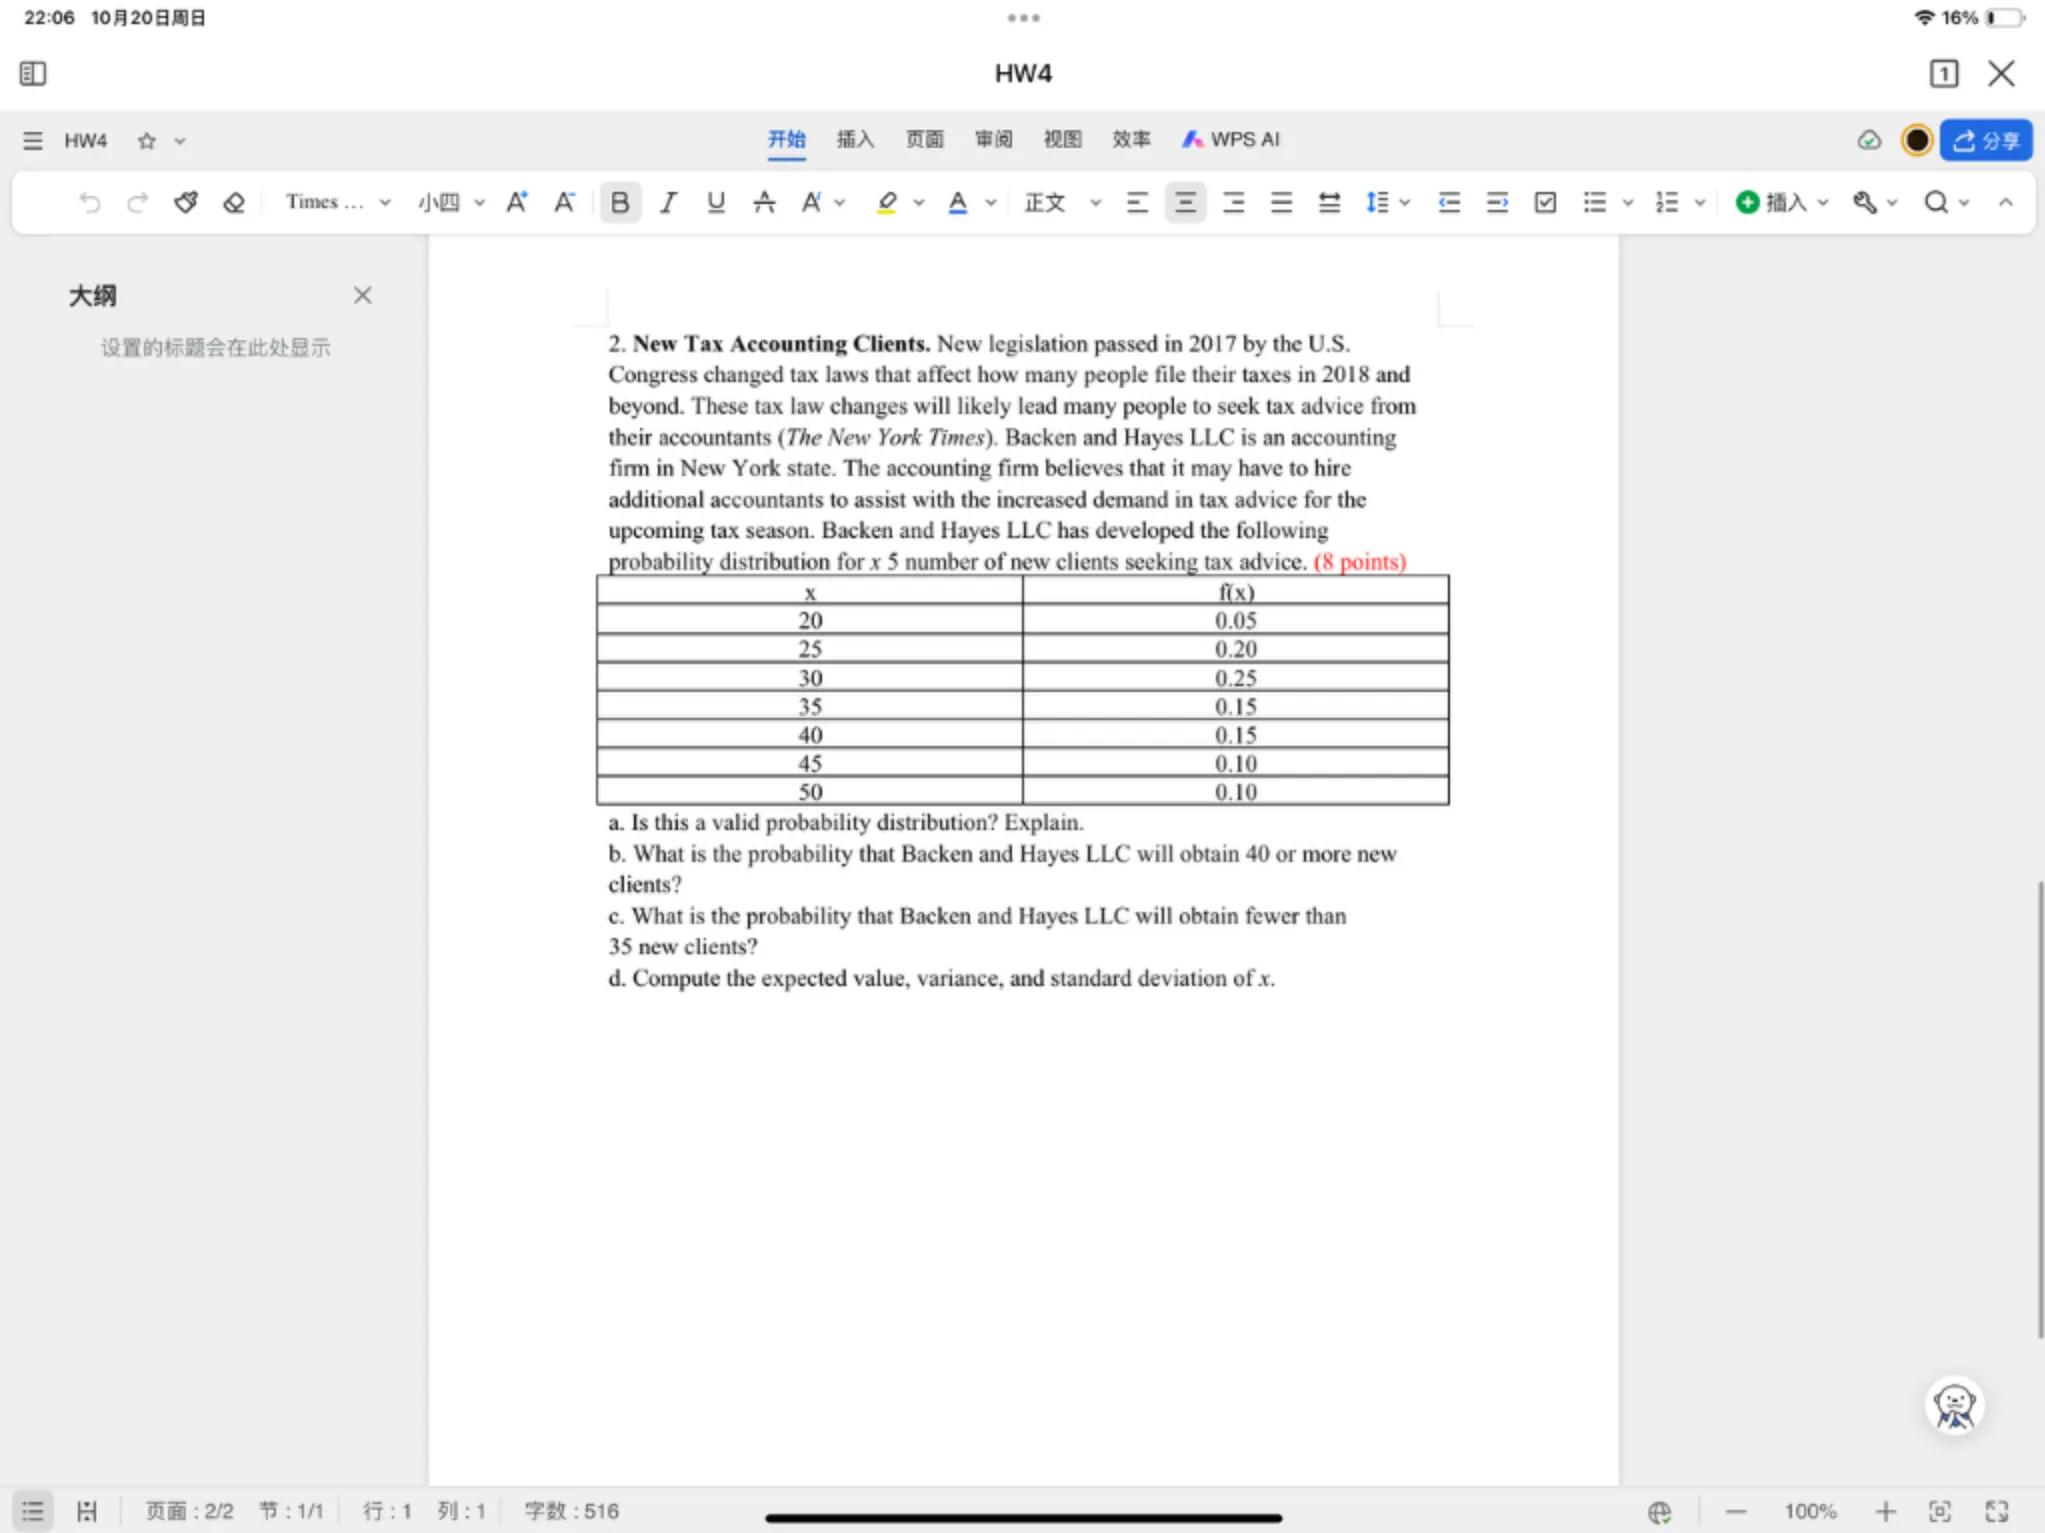
Task: Close the 大纲 outline panel
Action: click(363, 295)
